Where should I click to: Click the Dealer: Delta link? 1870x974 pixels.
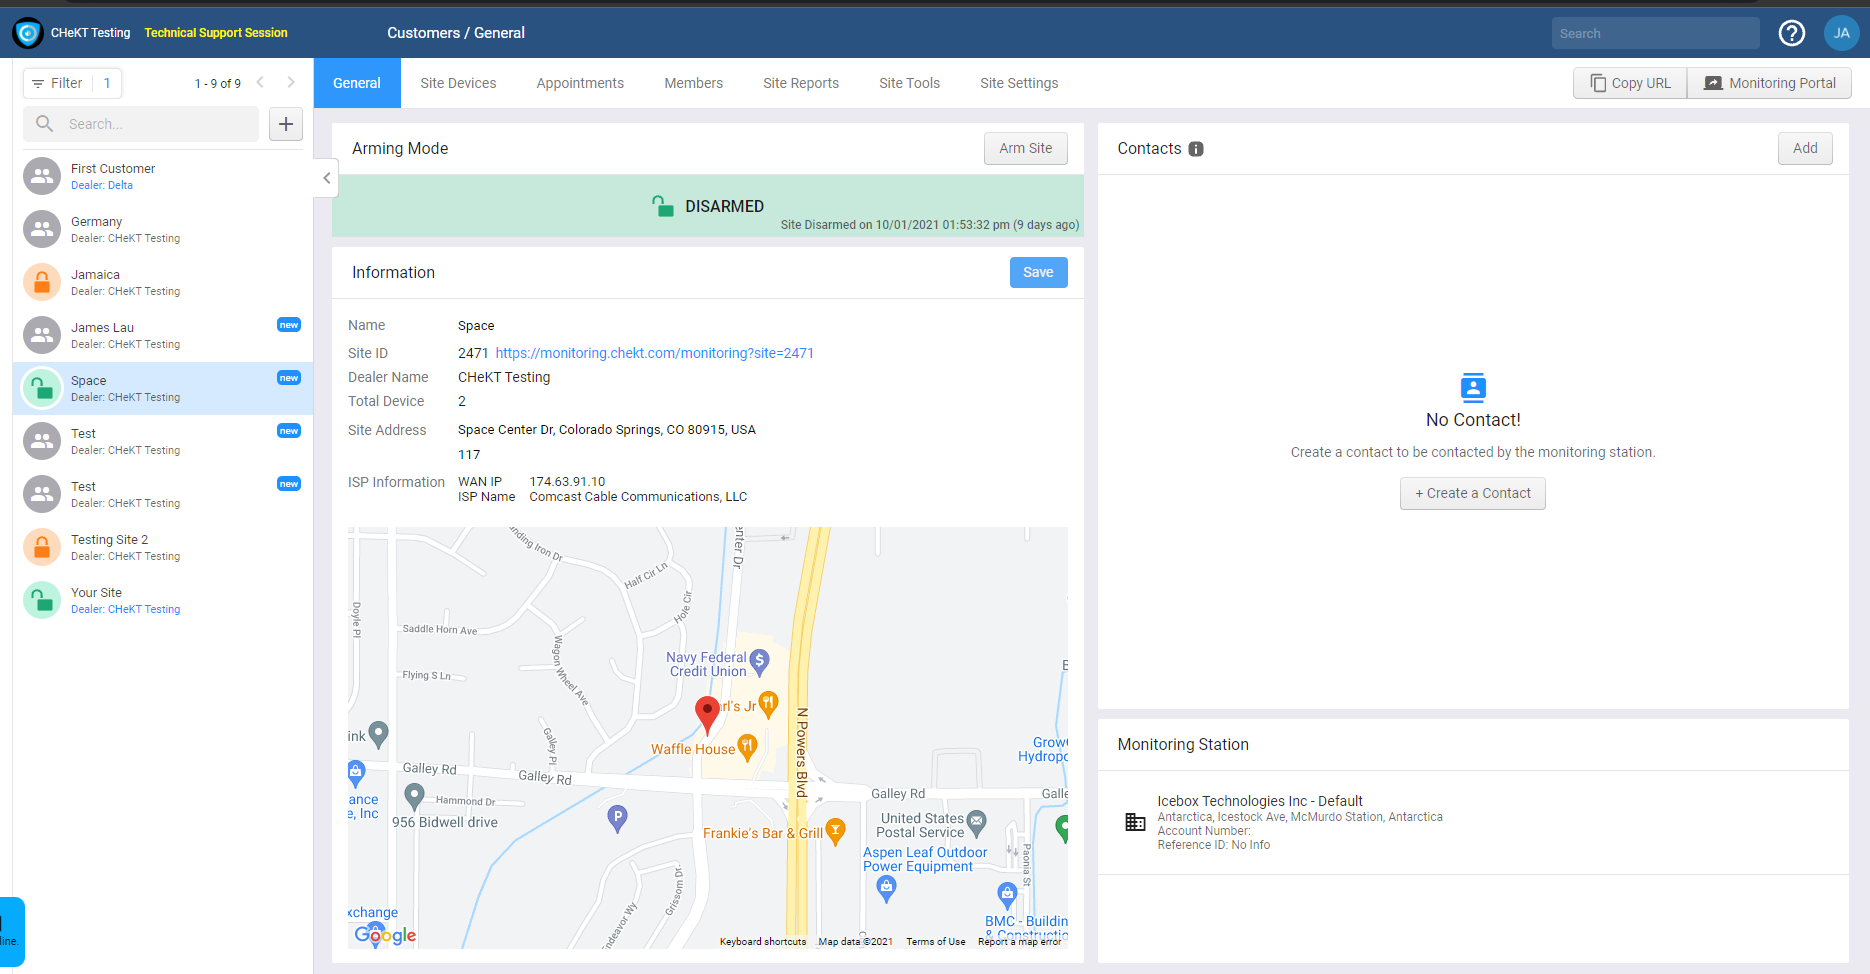pos(102,185)
